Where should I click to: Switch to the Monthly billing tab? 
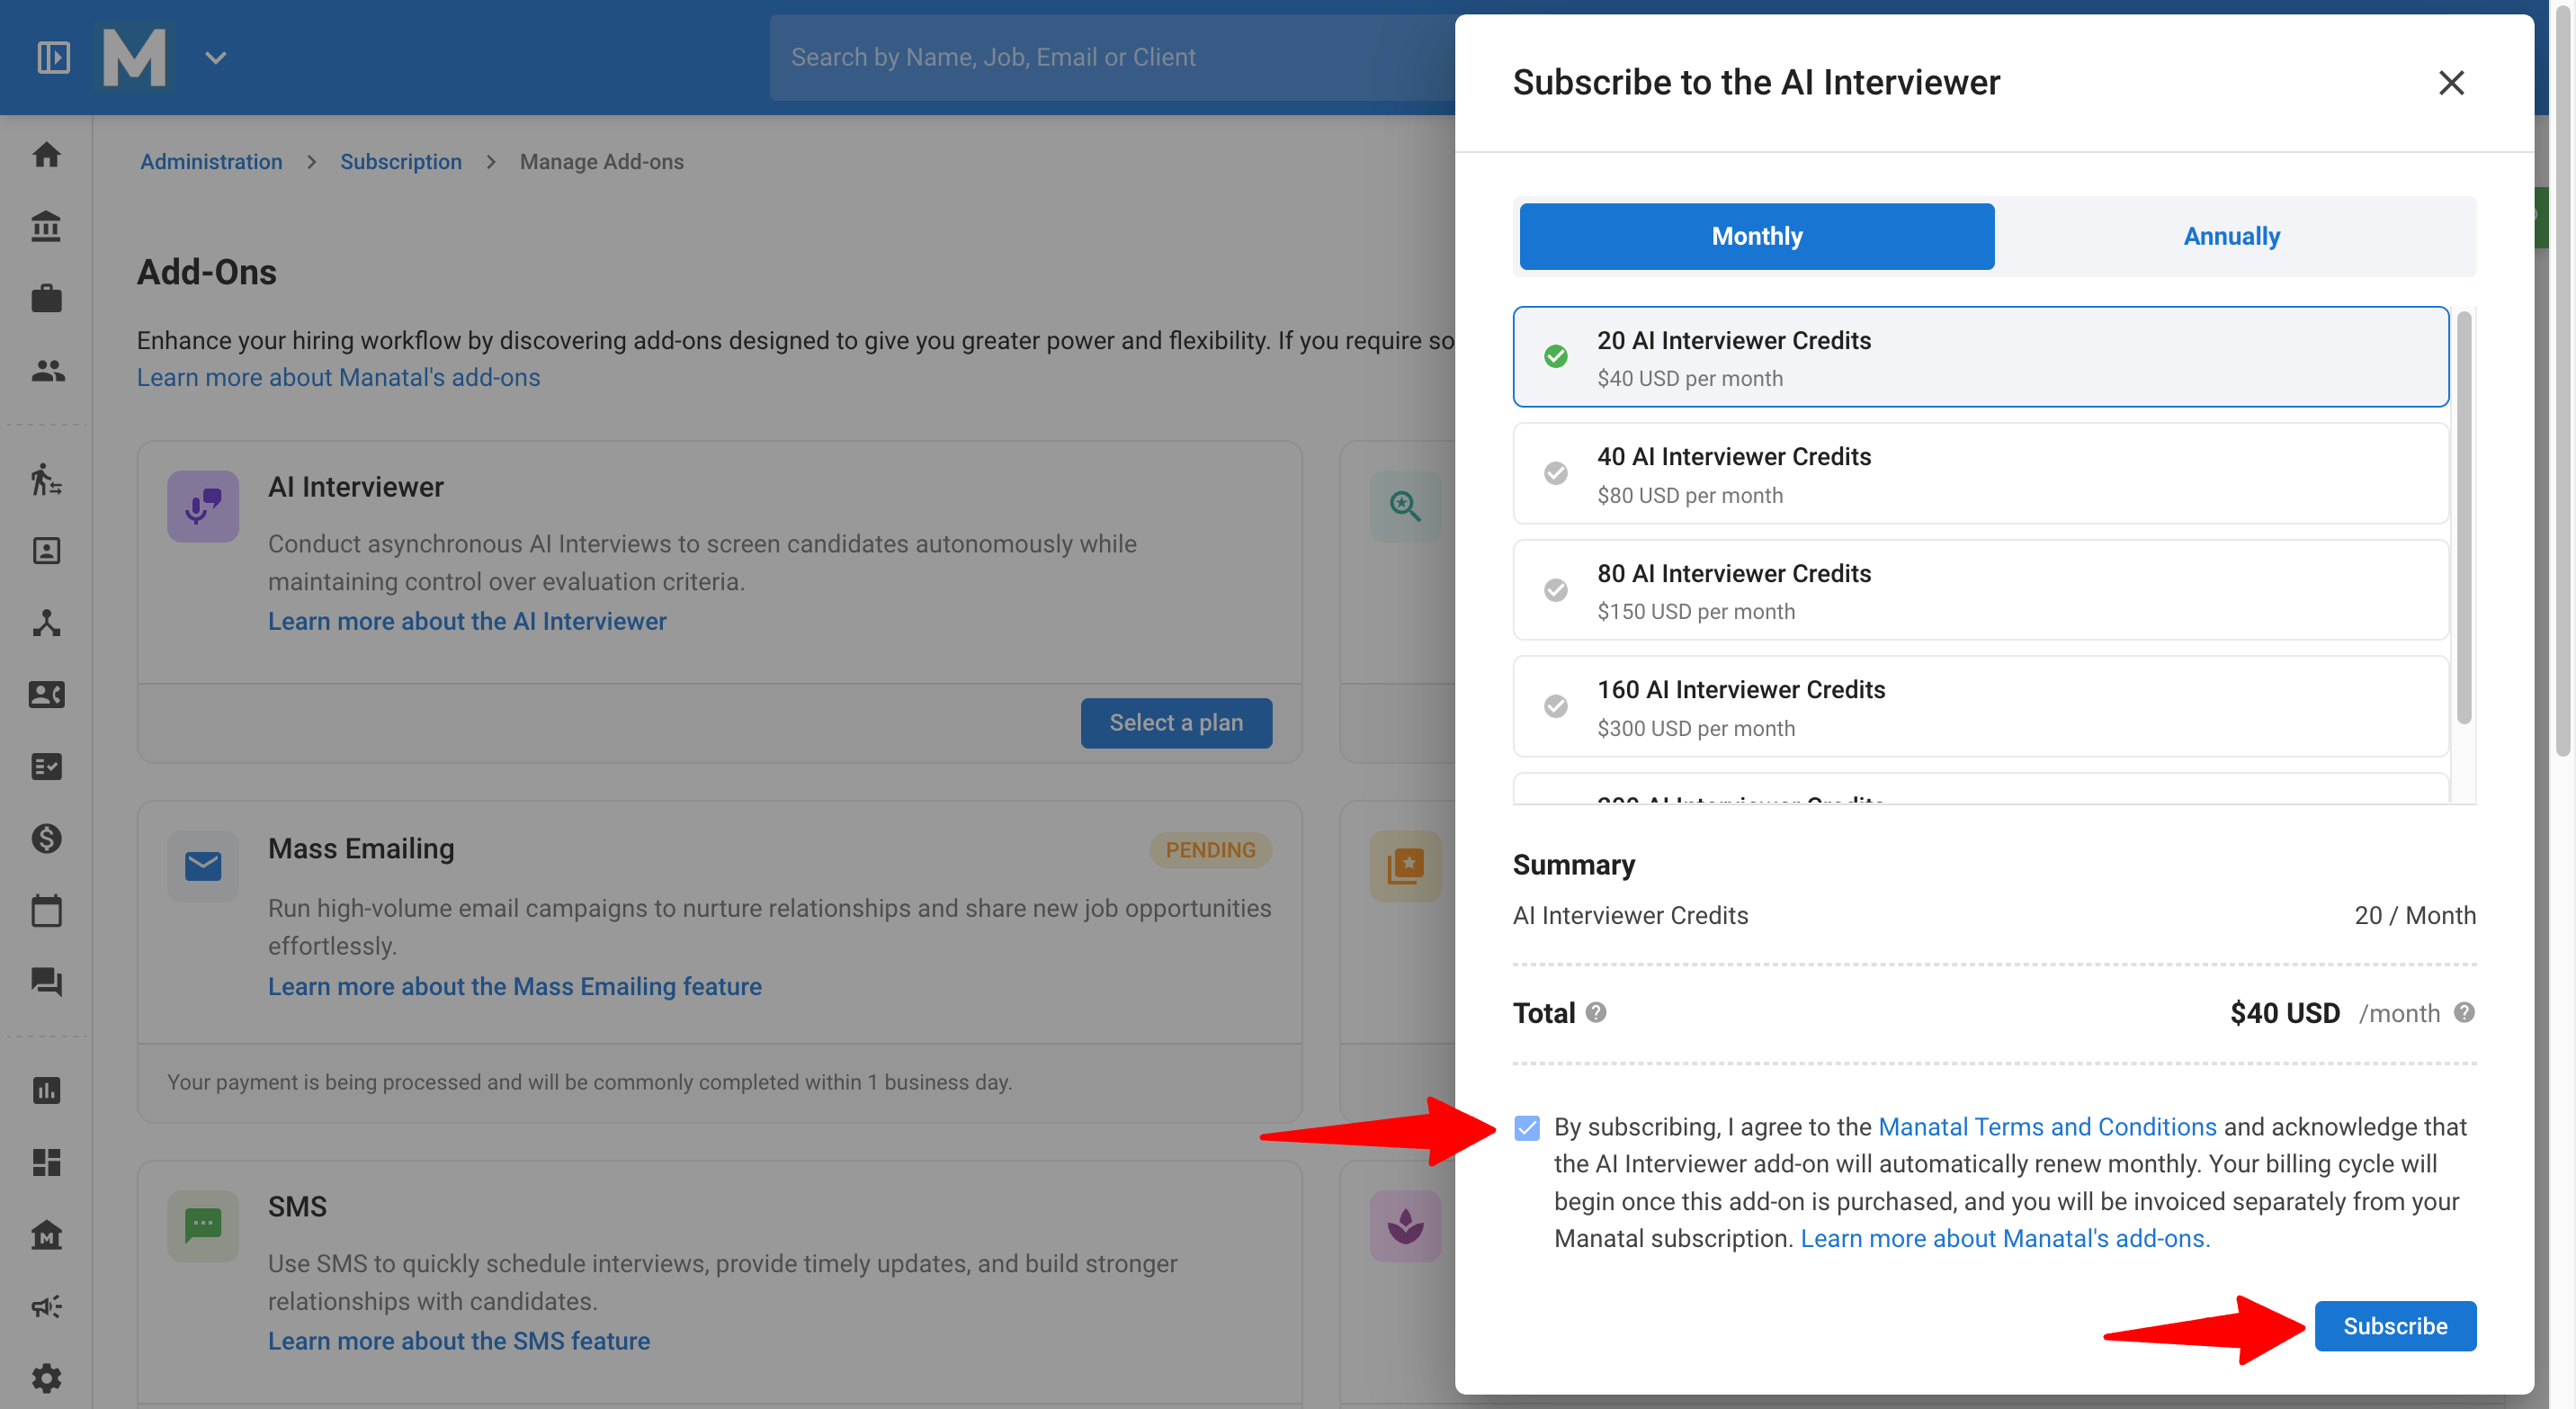pyautogui.click(x=1757, y=236)
